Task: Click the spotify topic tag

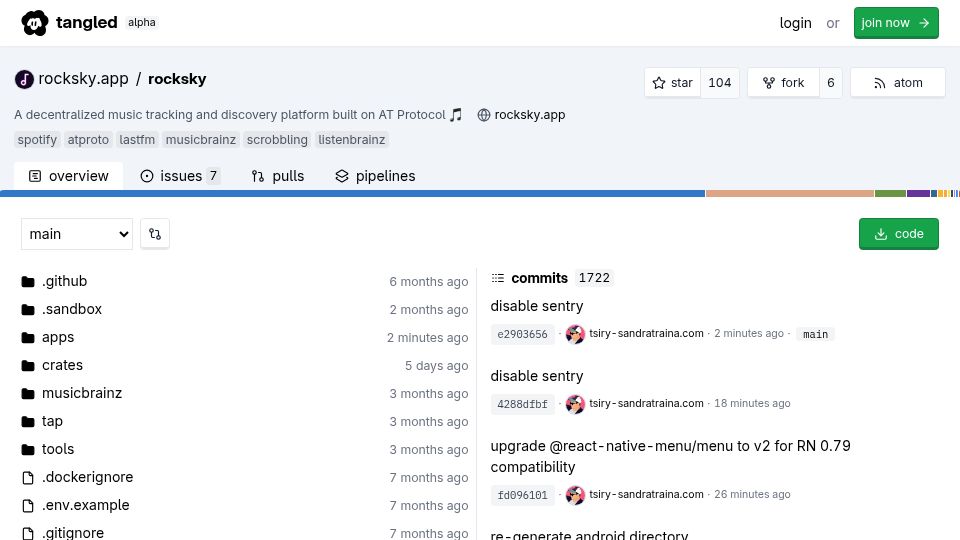Action: coord(37,140)
